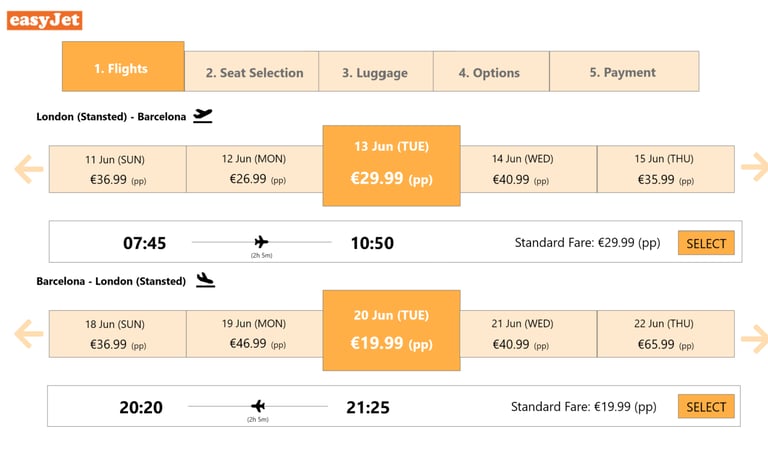Jump to the Payment step tab
The height and width of the screenshot is (460, 768).
pos(623,72)
